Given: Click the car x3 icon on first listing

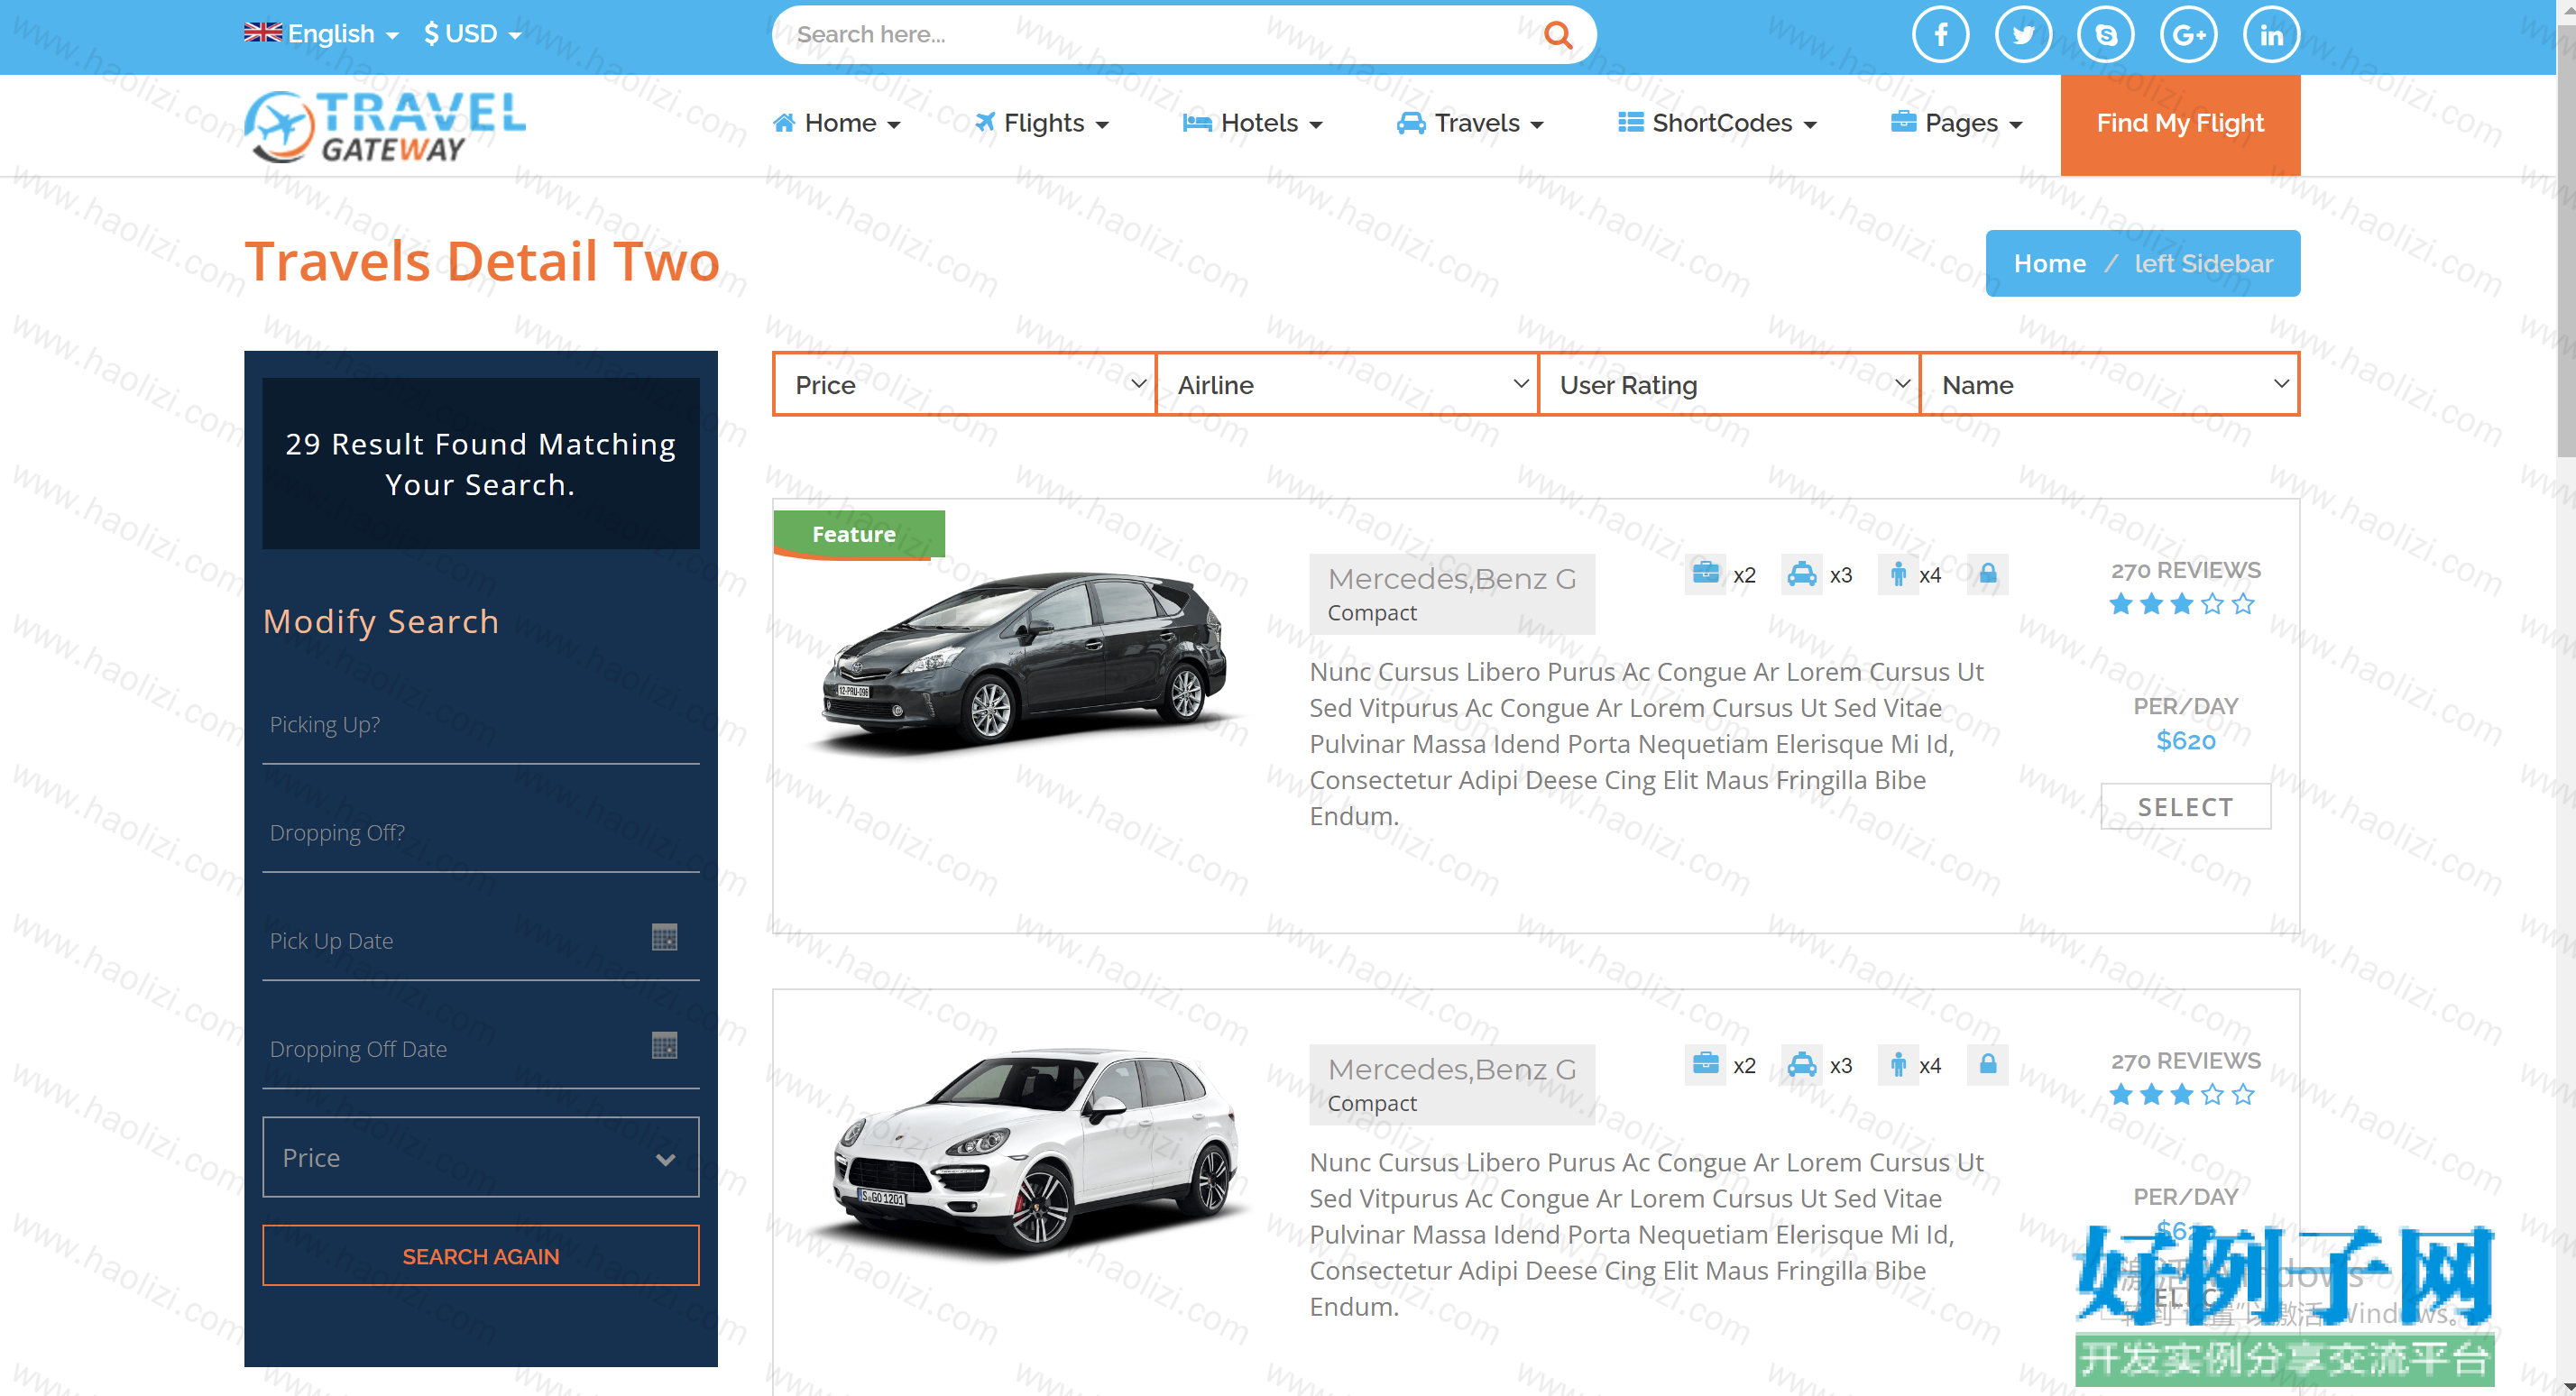Looking at the screenshot, I should click(1801, 574).
